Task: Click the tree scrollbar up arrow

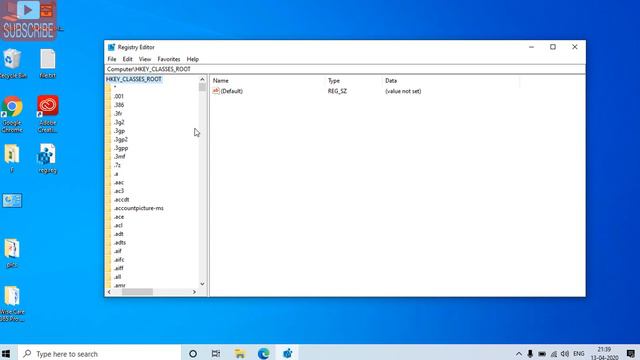Action: [x=202, y=79]
